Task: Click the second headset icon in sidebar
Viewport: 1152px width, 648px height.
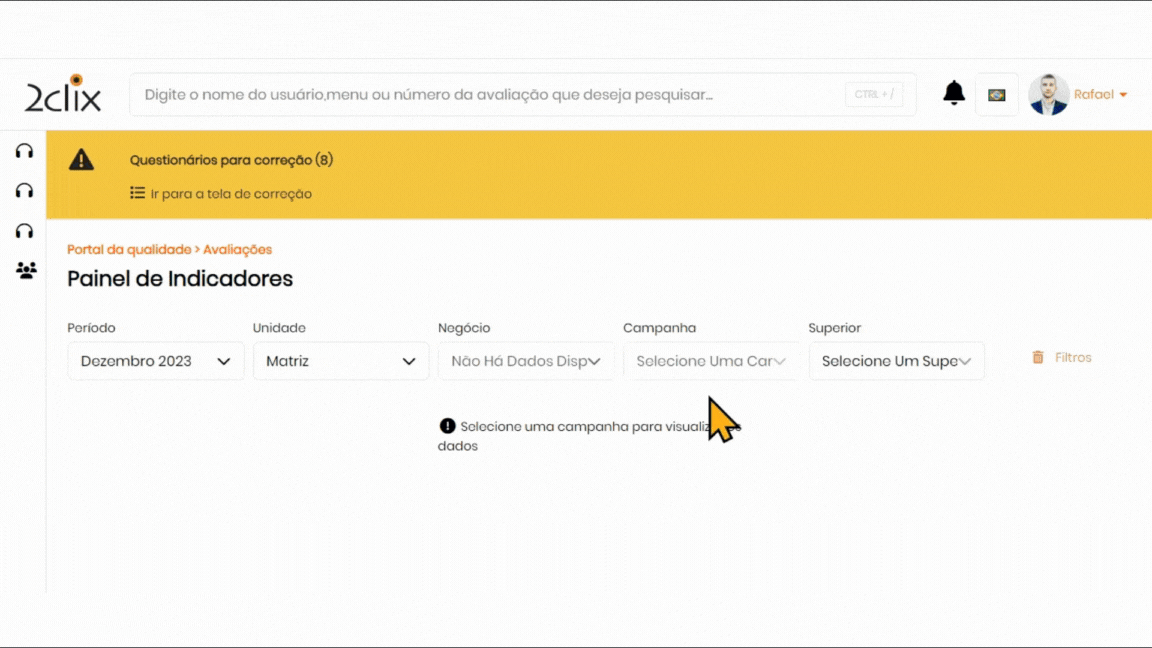Action: pyautogui.click(x=25, y=191)
